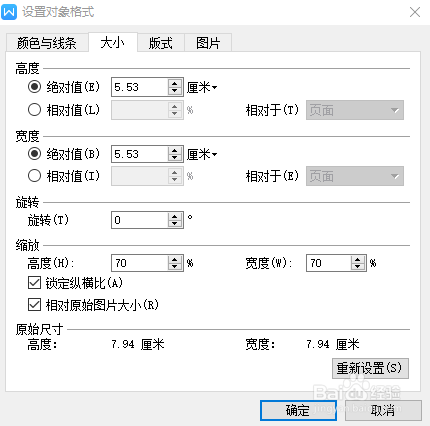Select 相对值(I) width radio button

click(x=34, y=175)
